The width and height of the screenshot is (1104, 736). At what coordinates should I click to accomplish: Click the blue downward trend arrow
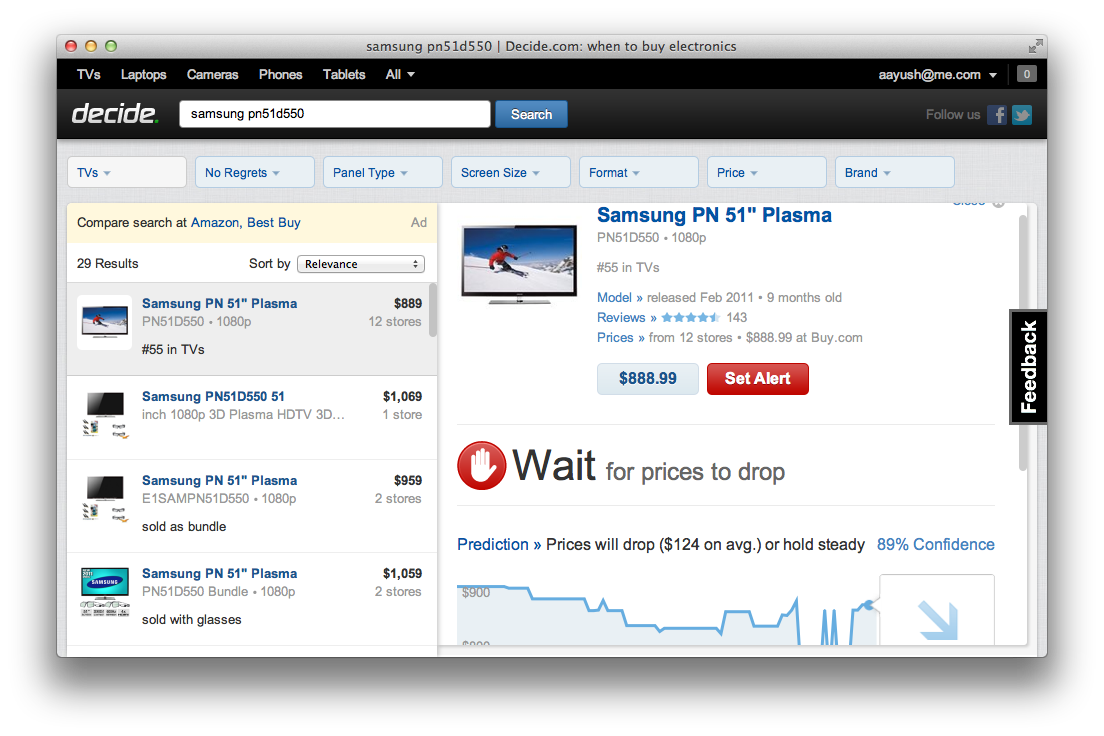coord(939,620)
